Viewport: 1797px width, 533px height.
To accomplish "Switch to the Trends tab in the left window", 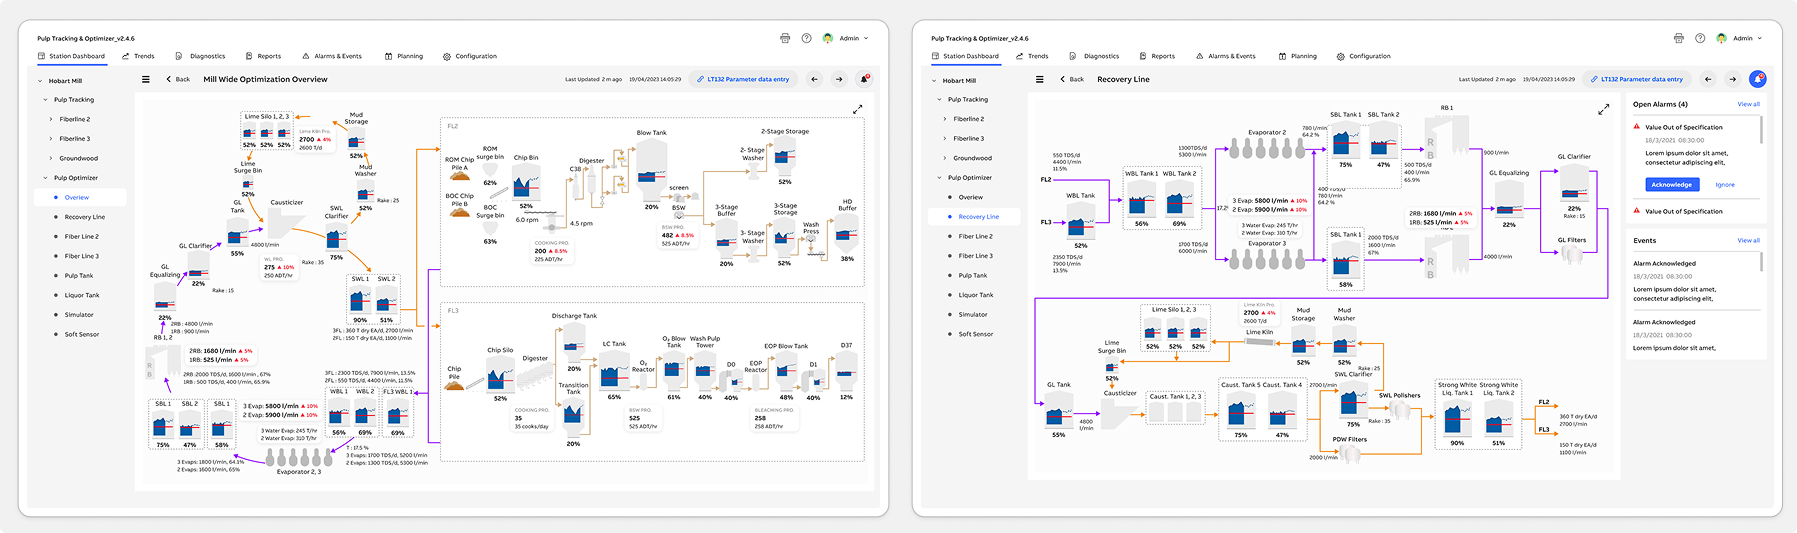I will point(139,56).
